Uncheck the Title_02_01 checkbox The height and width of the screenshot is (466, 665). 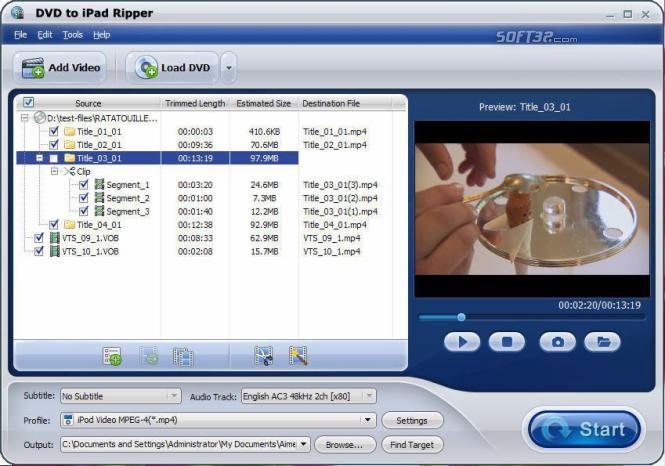click(x=54, y=145)
